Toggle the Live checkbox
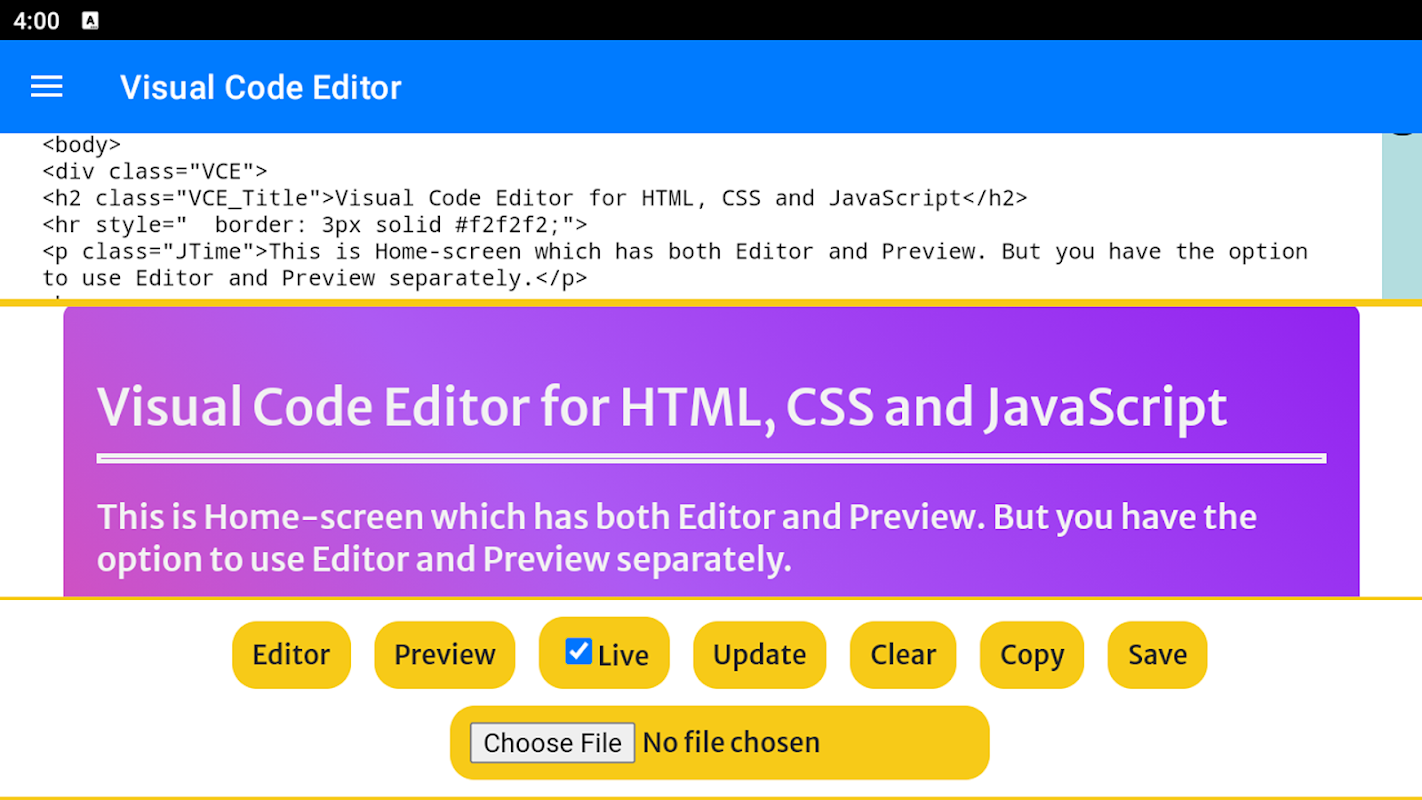The height and width of the screenshot is (800, 1422). (578, 652)
